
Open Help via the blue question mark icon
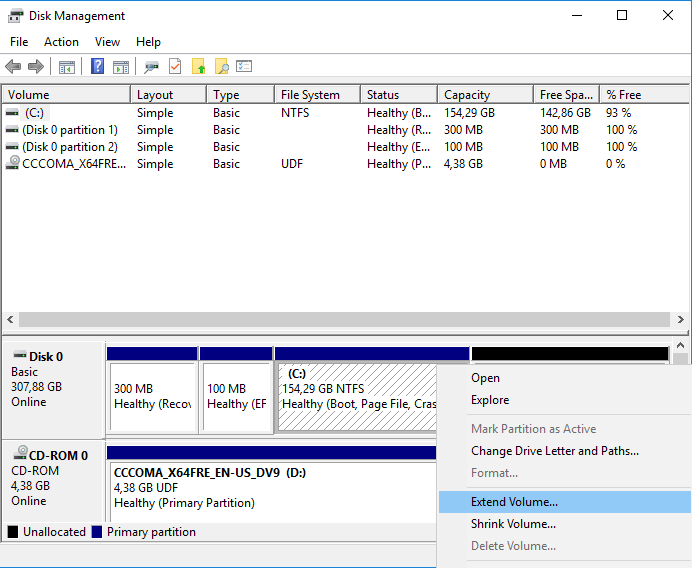97,67
